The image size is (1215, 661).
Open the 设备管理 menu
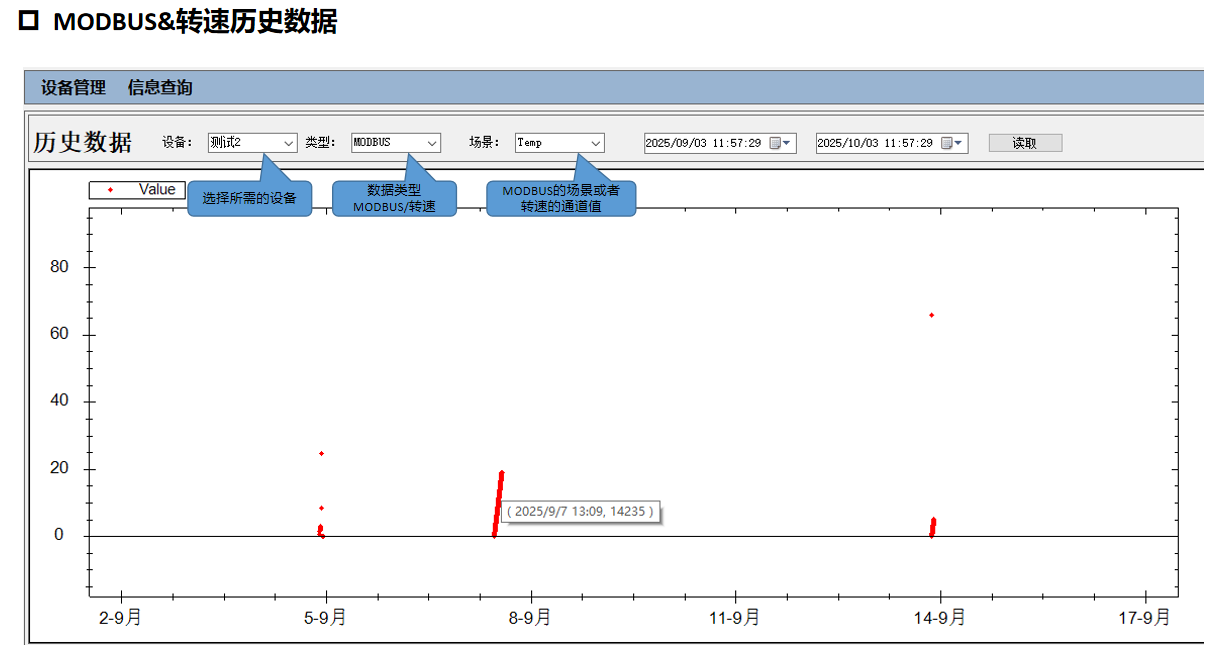point(73,88)
